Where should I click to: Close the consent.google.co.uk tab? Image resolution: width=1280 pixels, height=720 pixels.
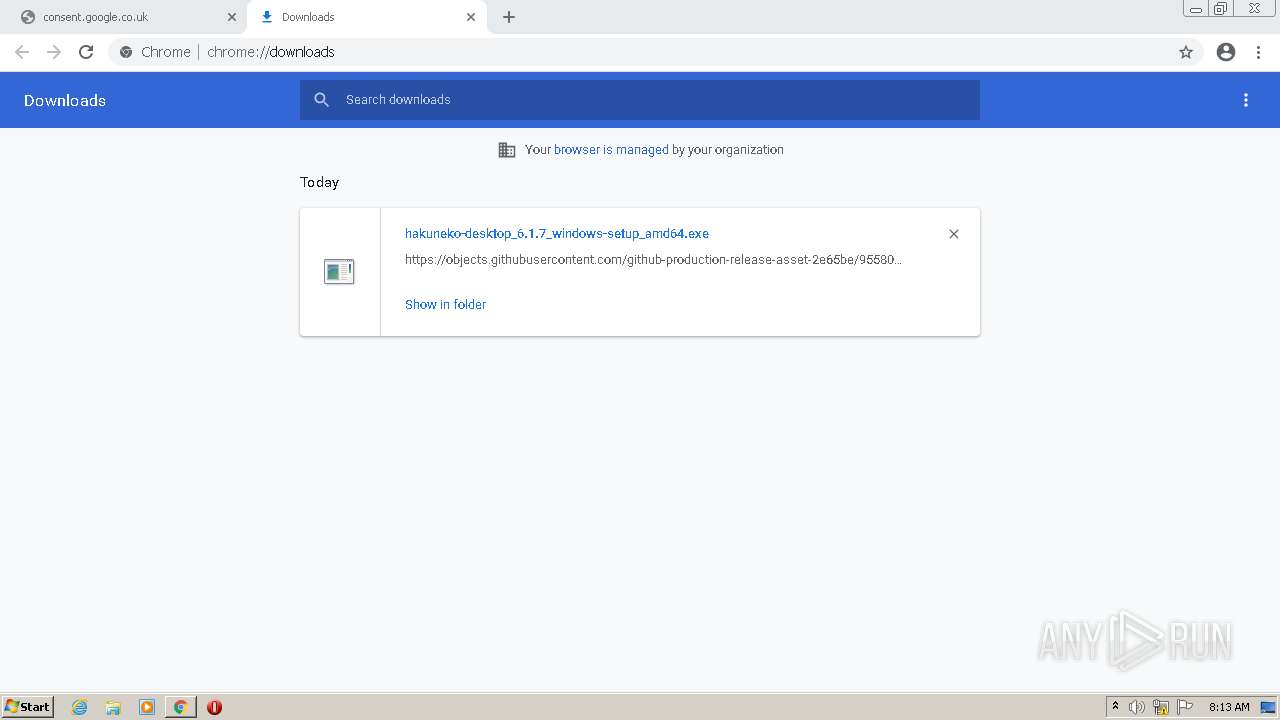[232, 17]
